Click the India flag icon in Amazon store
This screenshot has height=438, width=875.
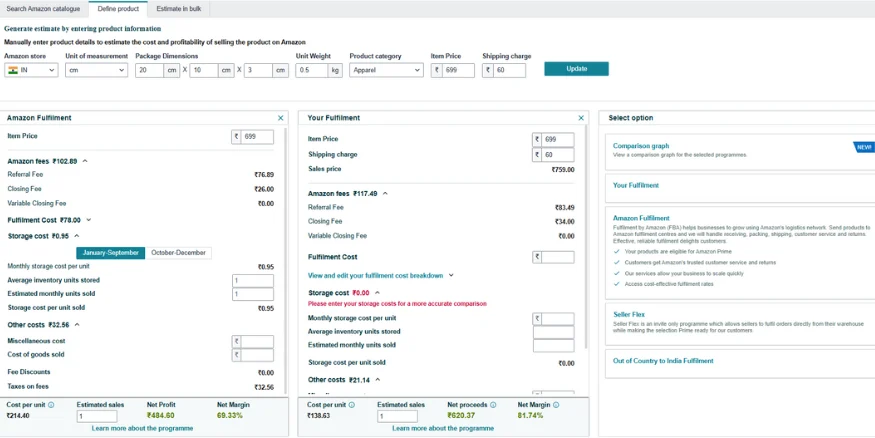(x=13, y=70)
